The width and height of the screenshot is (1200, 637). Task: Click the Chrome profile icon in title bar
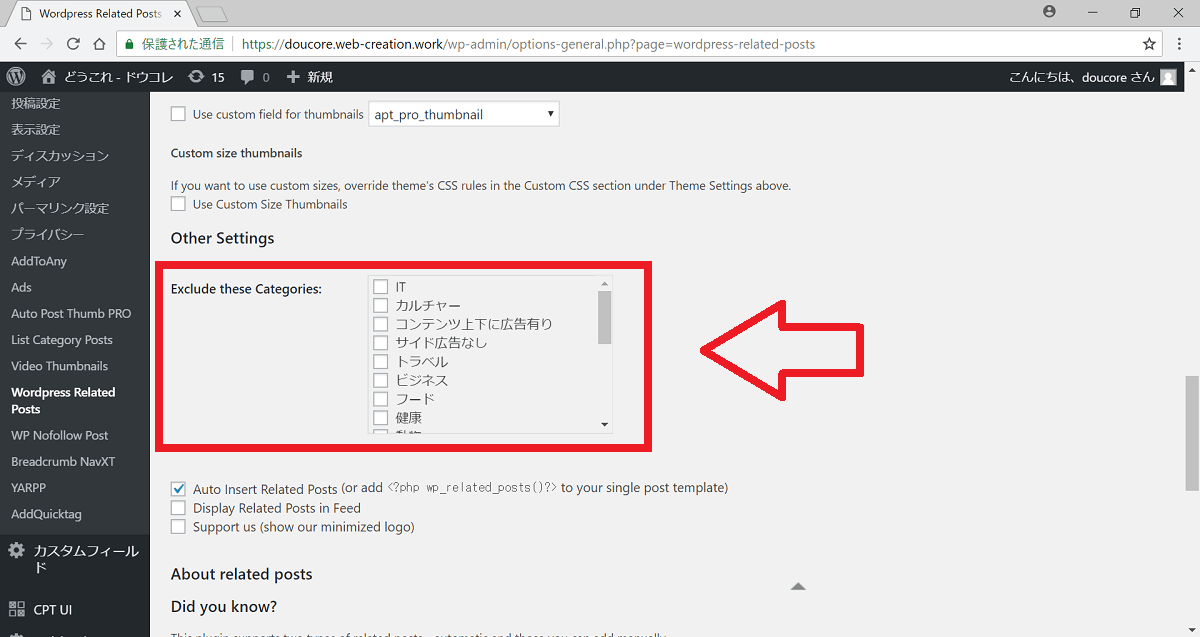(x=1049, y=12)
